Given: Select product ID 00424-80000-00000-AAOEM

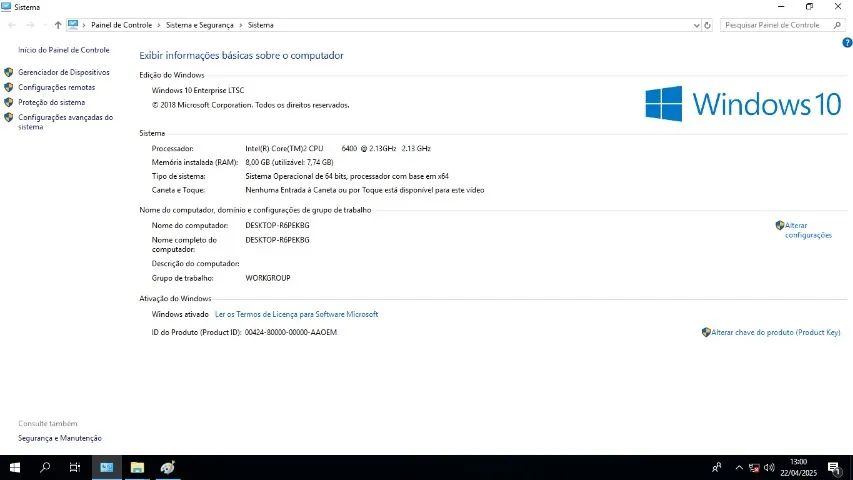Looking at the screenshot, I should 290,332.
